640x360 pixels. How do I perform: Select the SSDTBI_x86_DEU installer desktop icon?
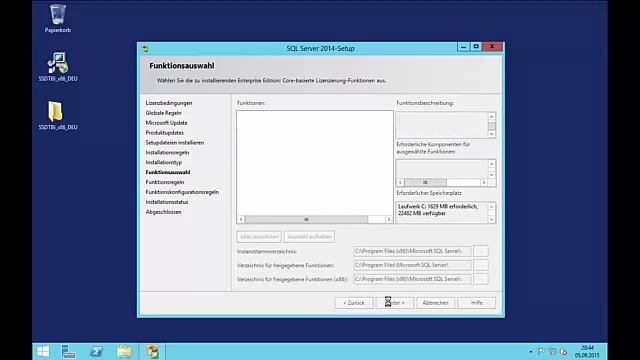(x=58, y=67)
